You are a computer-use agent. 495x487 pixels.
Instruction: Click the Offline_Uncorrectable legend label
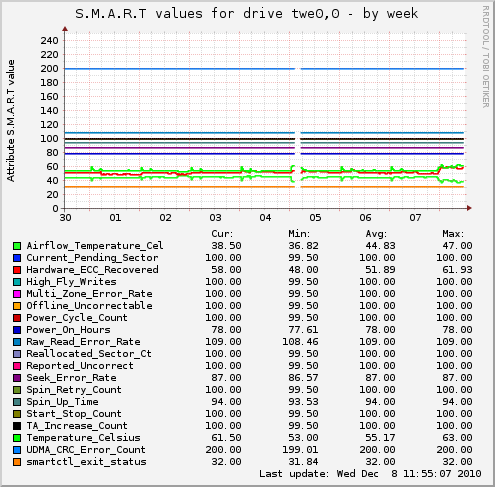tap(89, 306)
